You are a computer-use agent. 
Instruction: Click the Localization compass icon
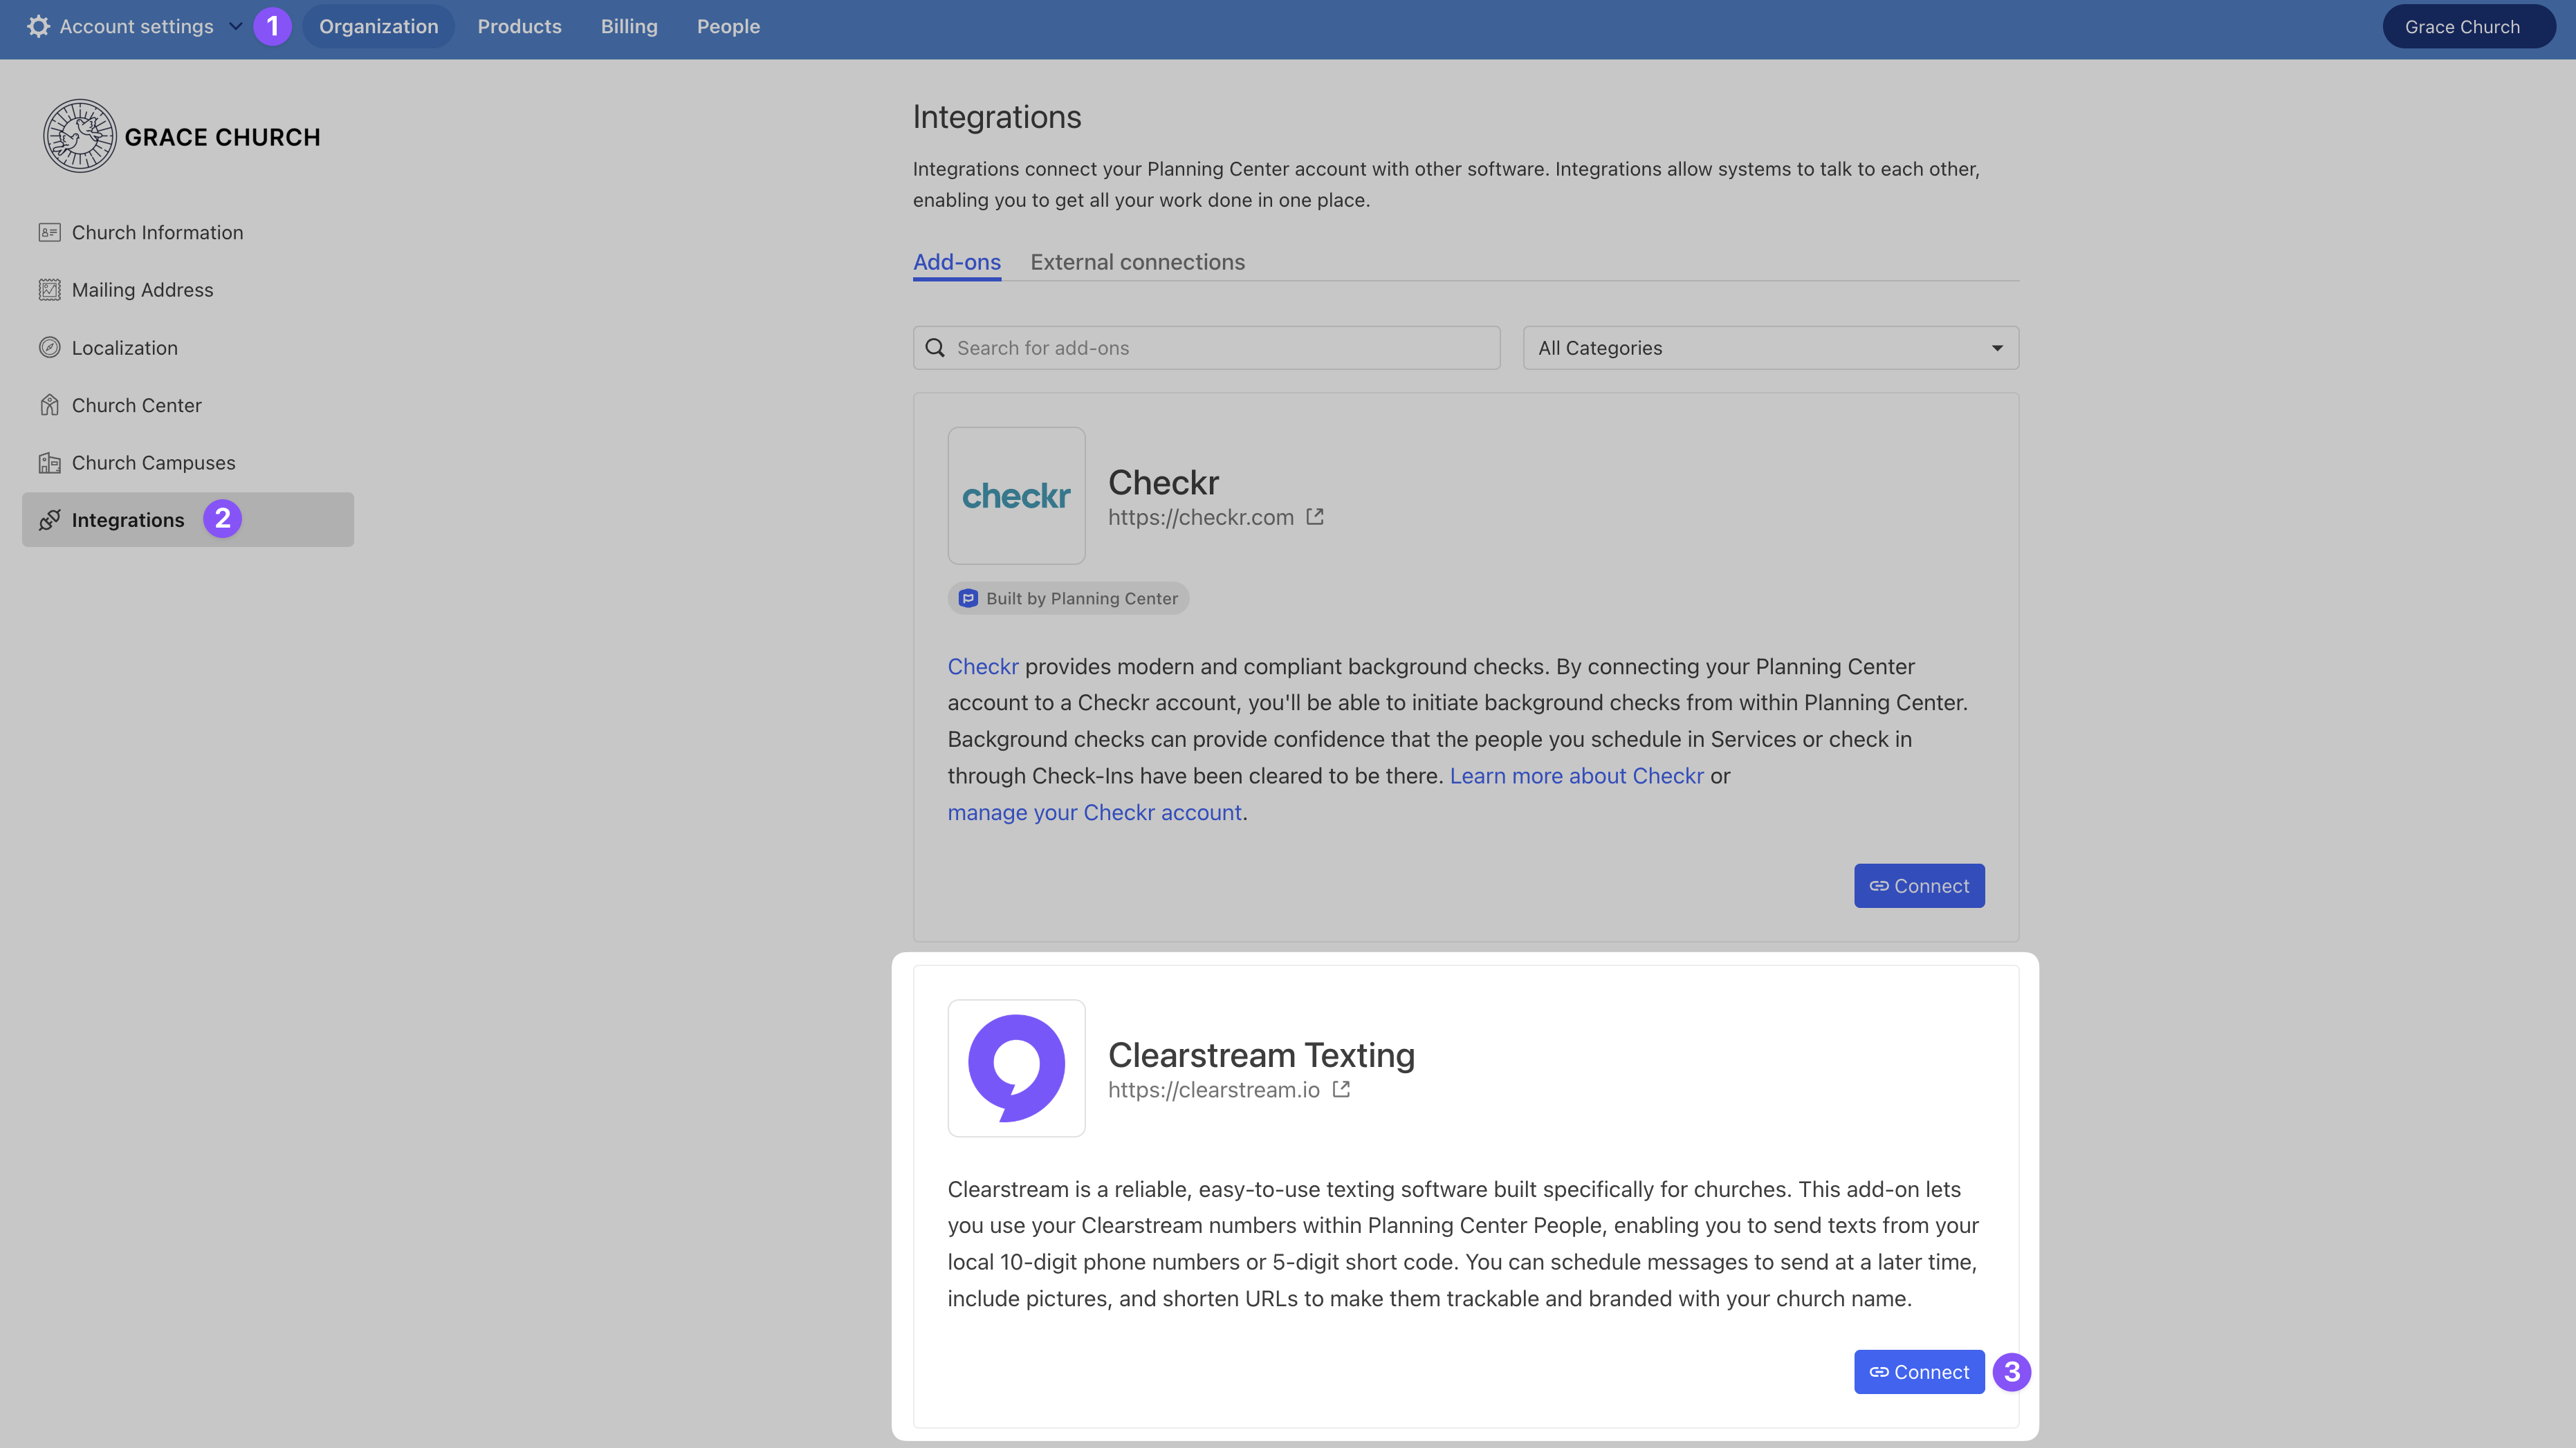49,348
